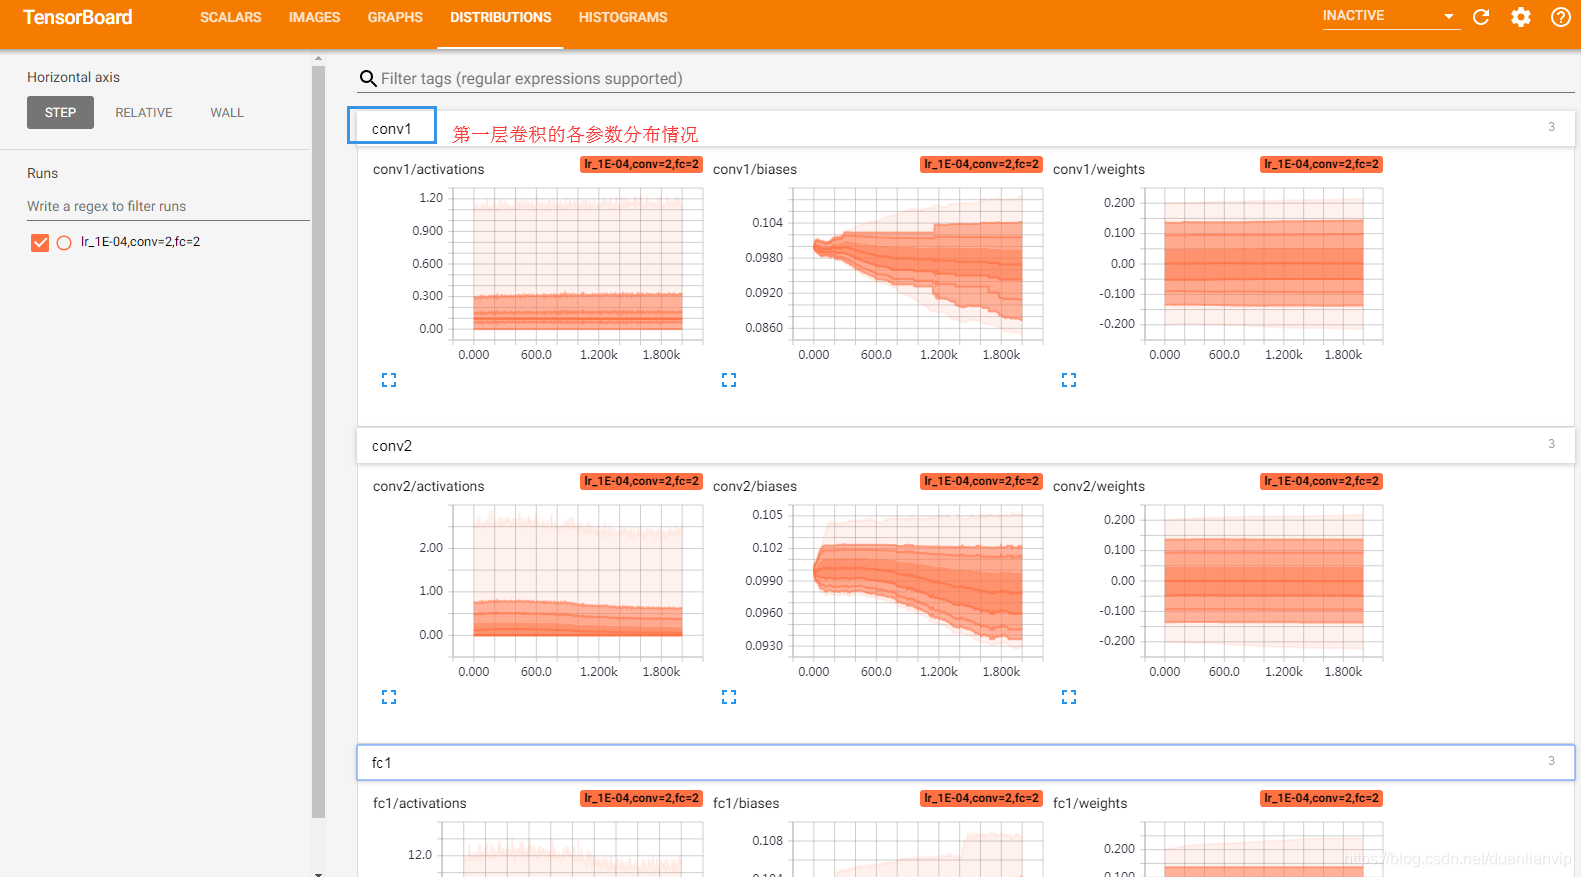Expand conv2/activations chart to full size
The image size is (1581, 877).
[389, 697]
